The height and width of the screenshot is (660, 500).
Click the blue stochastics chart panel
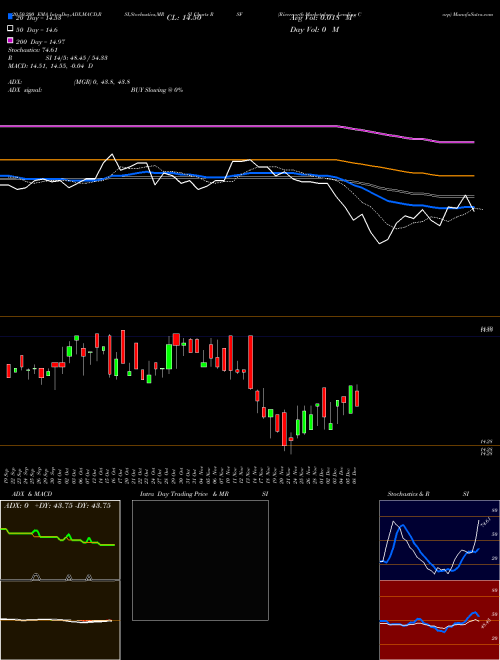[x=439, y=540]
